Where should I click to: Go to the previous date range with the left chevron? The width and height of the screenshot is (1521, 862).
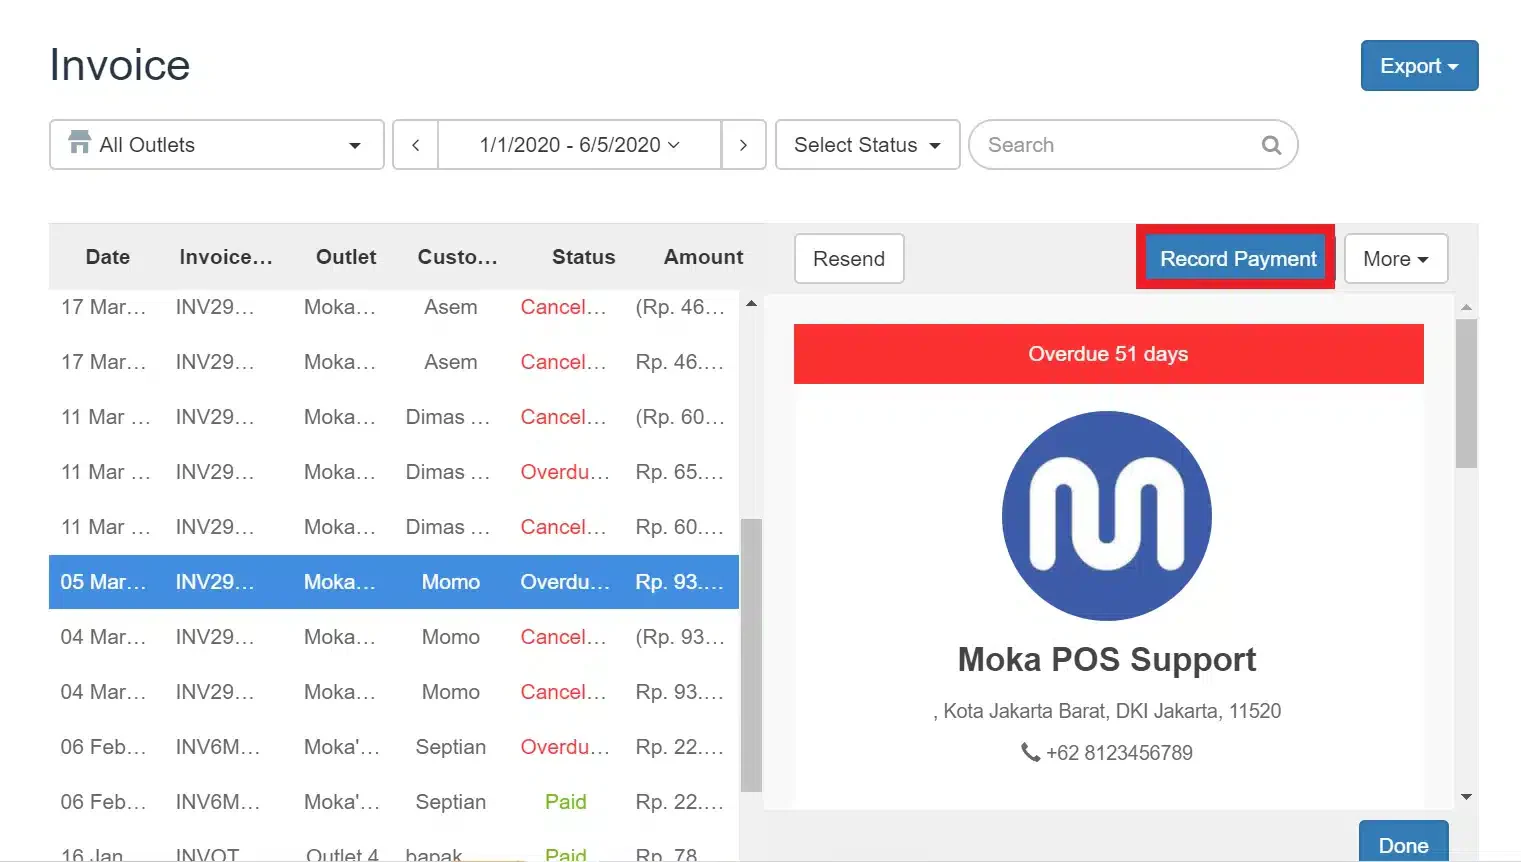click(x=416, y=145)
